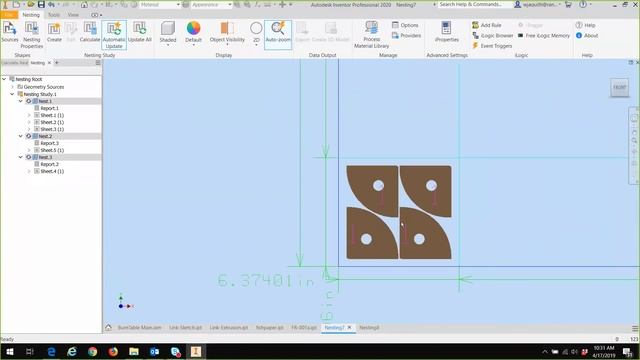Launch Google Chrome from taskbar
This screenshot has height=360, width=640.
pos(93,351)
